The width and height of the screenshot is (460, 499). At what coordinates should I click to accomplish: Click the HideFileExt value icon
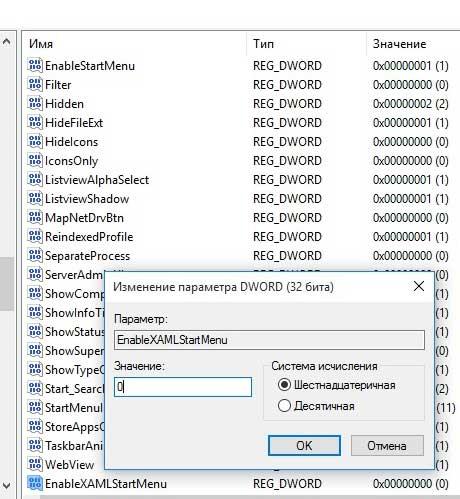click(x=35, y=122)
